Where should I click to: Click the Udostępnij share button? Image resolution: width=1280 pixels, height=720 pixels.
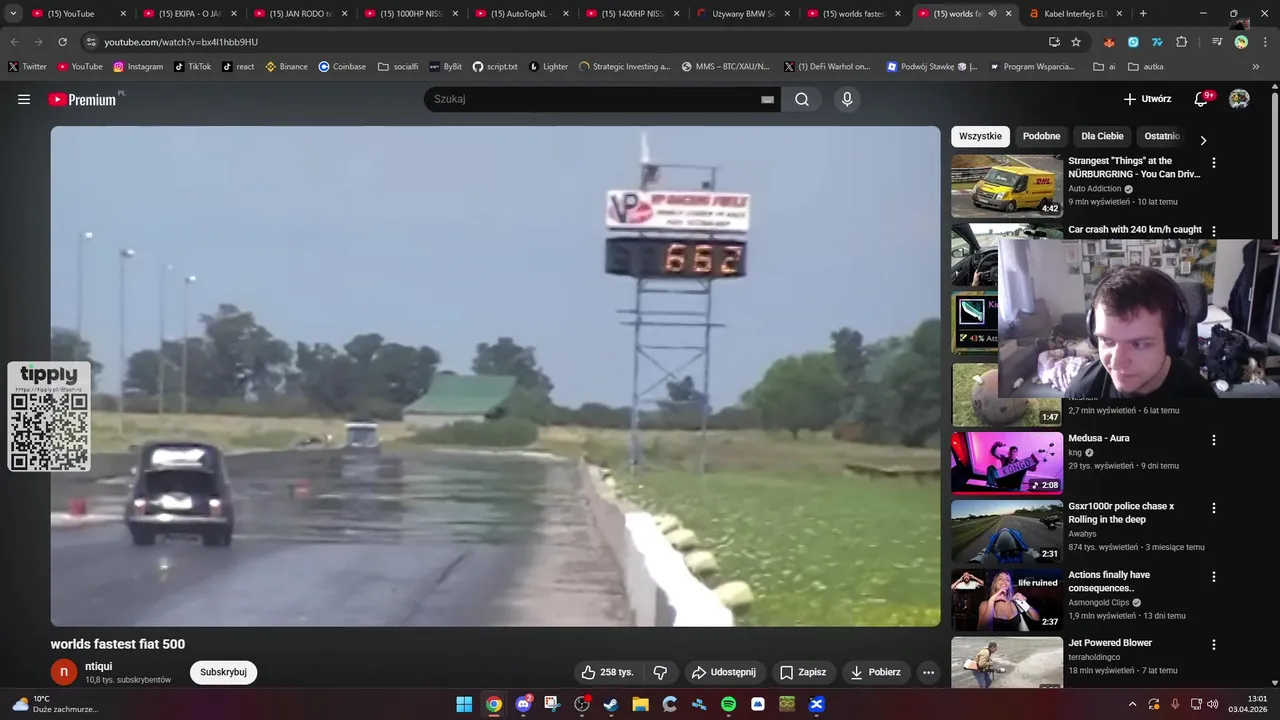(x=723, y=672)
